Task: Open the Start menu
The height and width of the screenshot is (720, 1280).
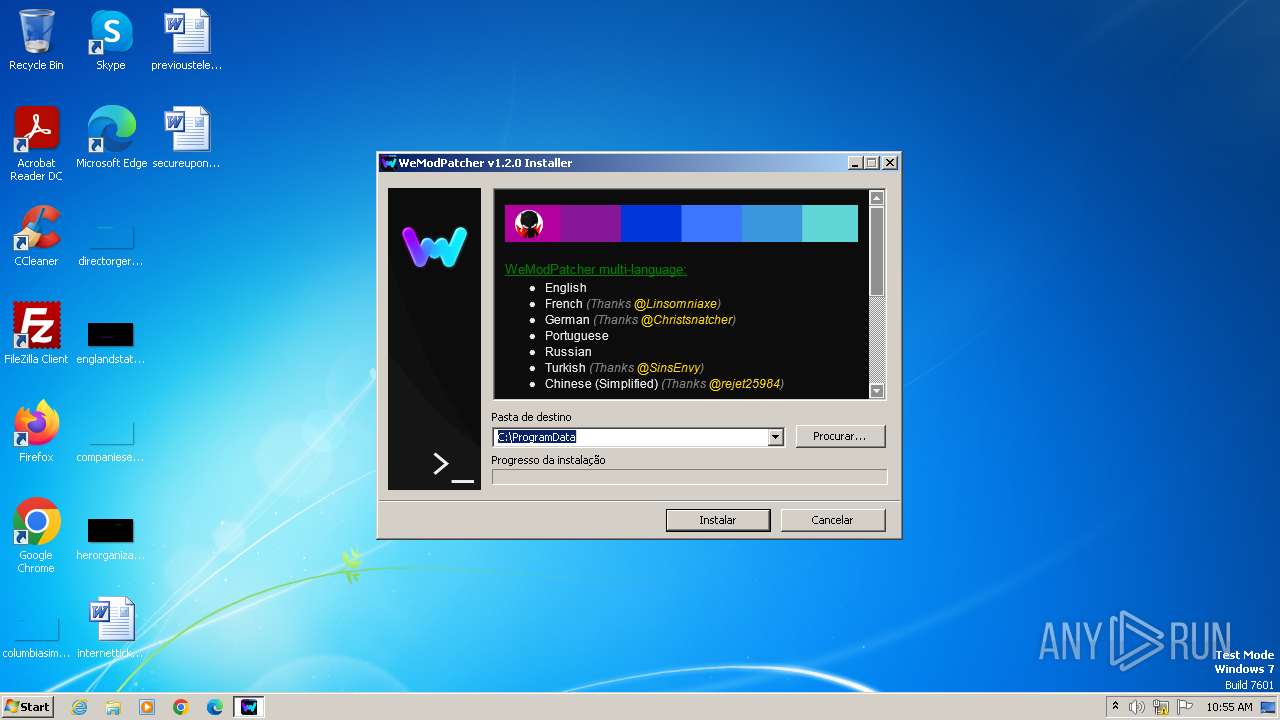Action: pos(28,707)
